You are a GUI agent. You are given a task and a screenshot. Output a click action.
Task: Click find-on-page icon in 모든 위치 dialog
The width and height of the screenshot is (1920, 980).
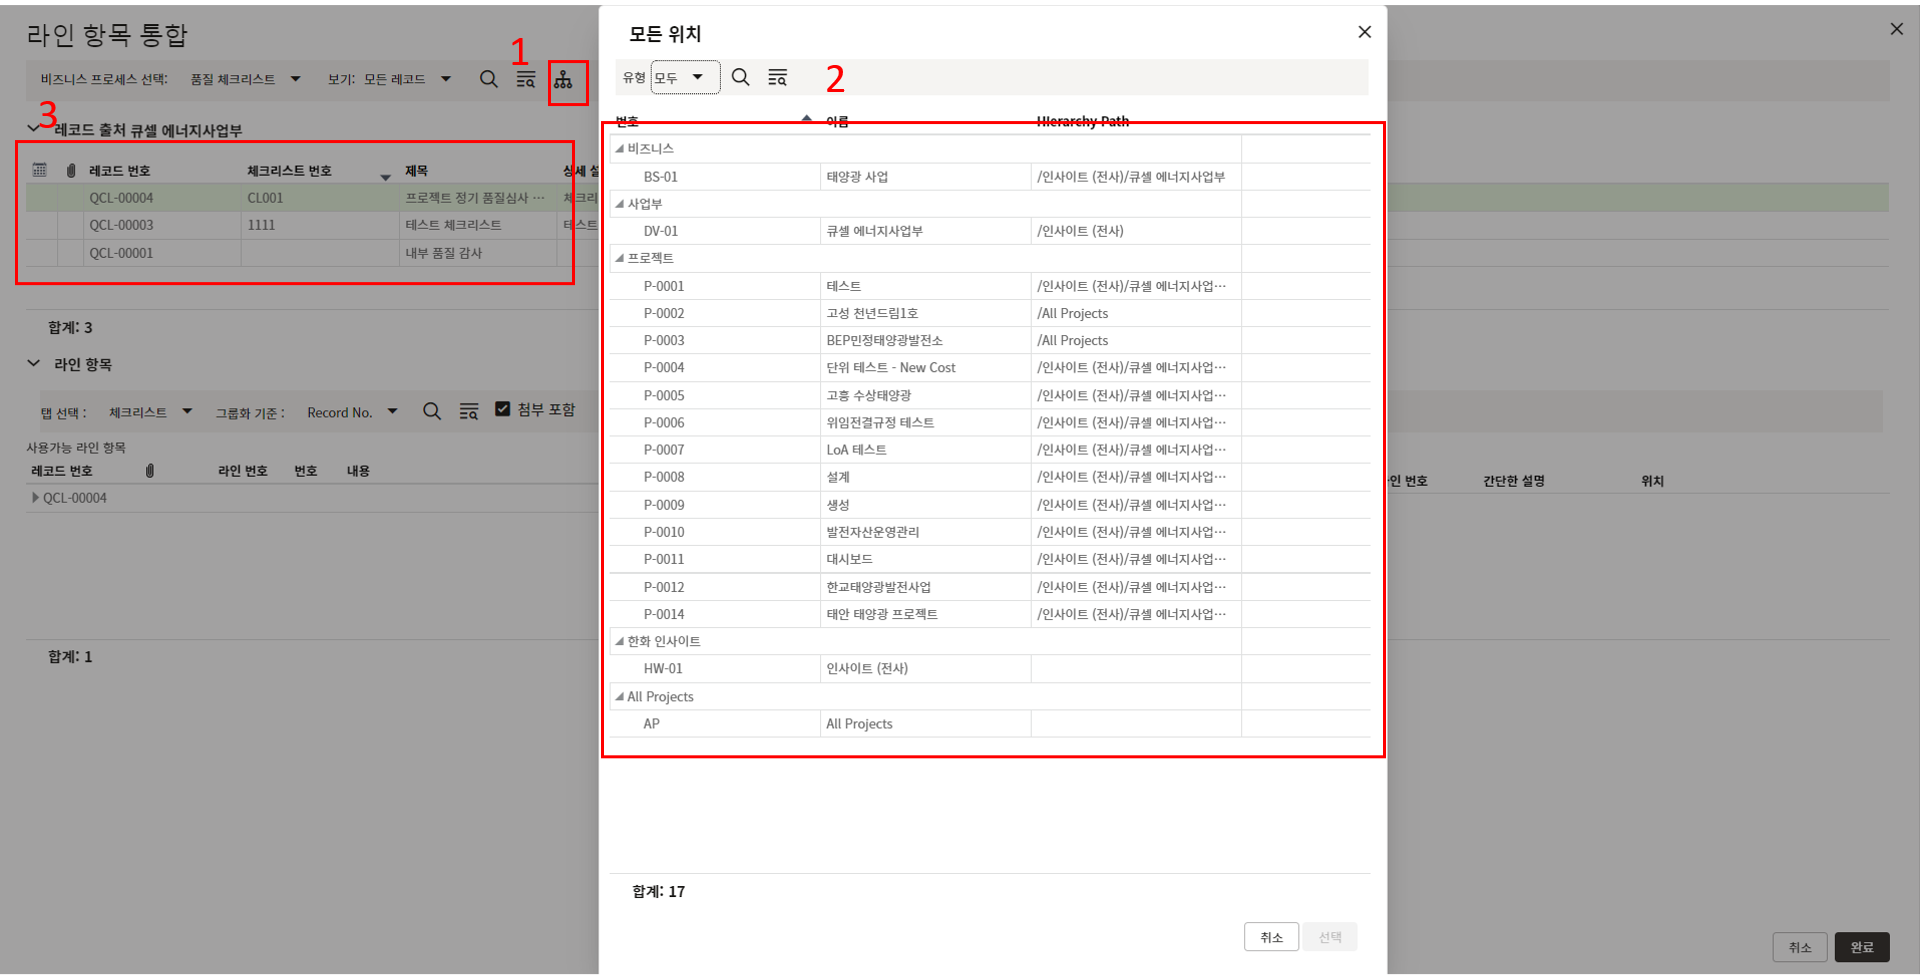777,77
